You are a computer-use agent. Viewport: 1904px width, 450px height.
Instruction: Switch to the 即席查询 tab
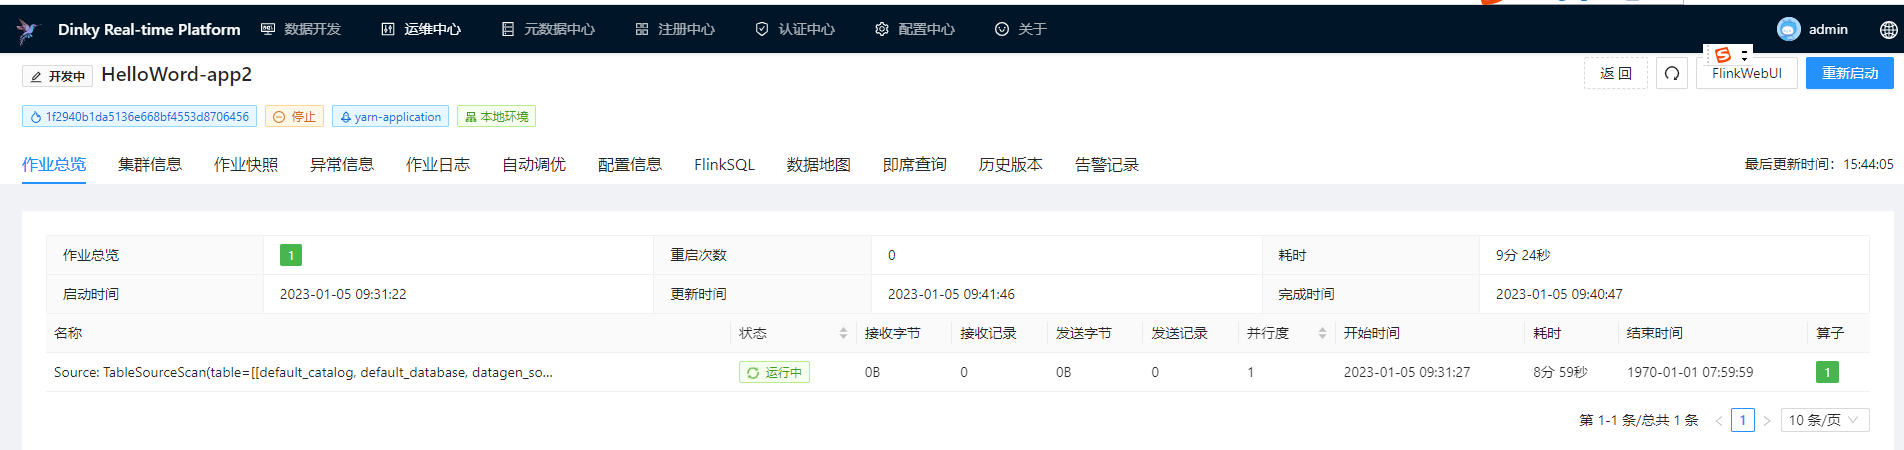(915, 164)
